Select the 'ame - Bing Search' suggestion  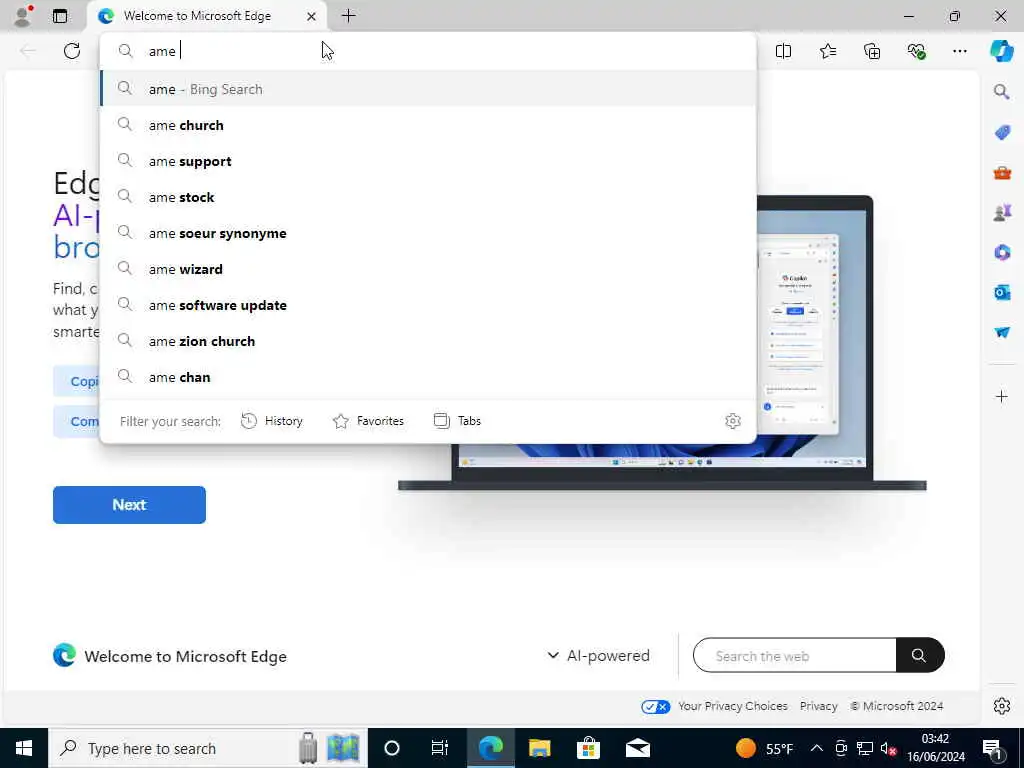tap(428, 89)
